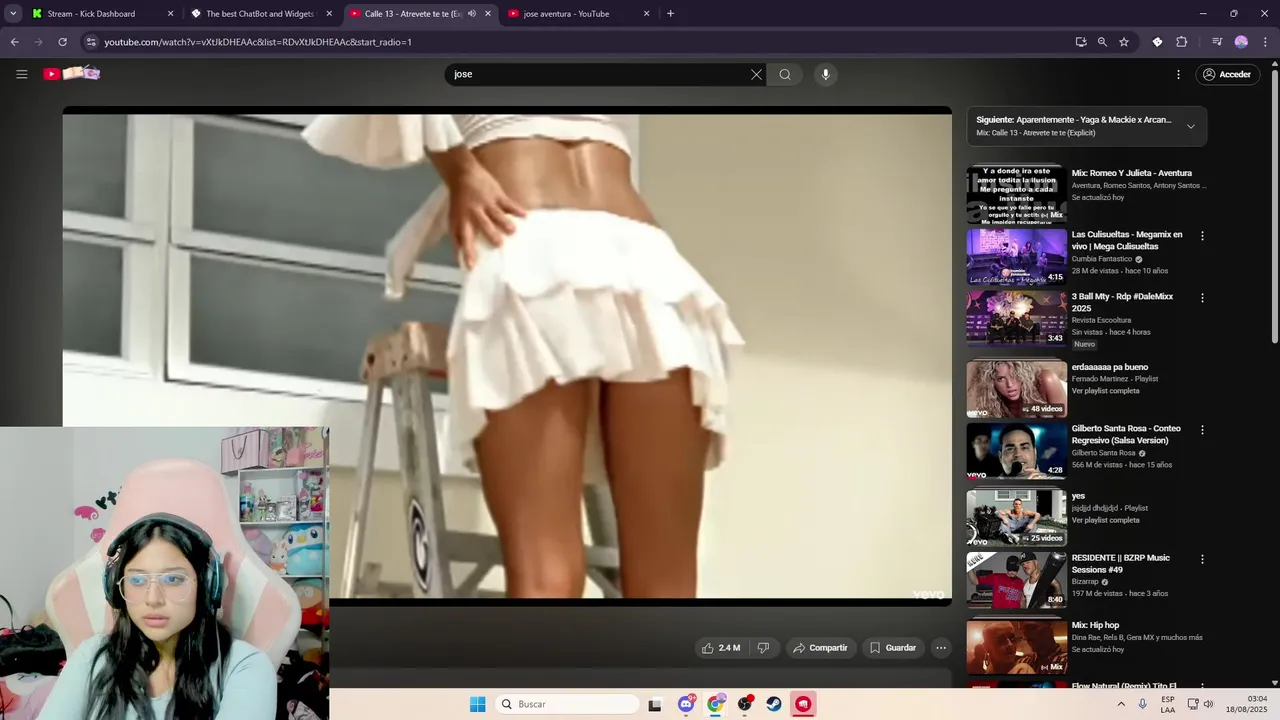Click Cumbia Fantastico channel name
The image size is (1280, 720).
[x=1102, y=259]
